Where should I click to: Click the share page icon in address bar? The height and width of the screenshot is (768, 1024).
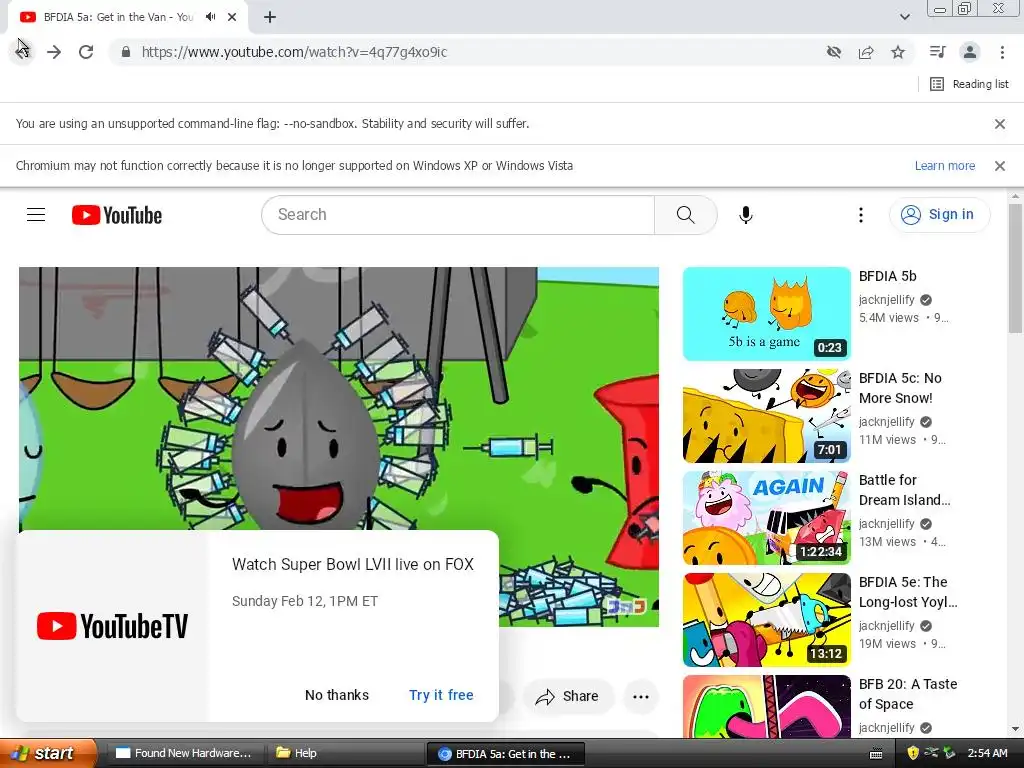click(x=866, y=52)
